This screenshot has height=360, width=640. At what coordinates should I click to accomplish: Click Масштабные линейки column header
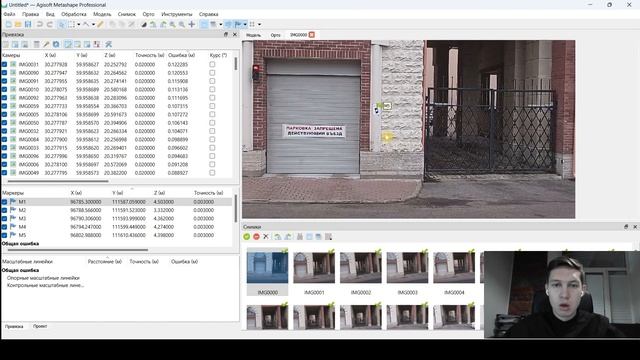pyautogui.click(x=27, y=262)
